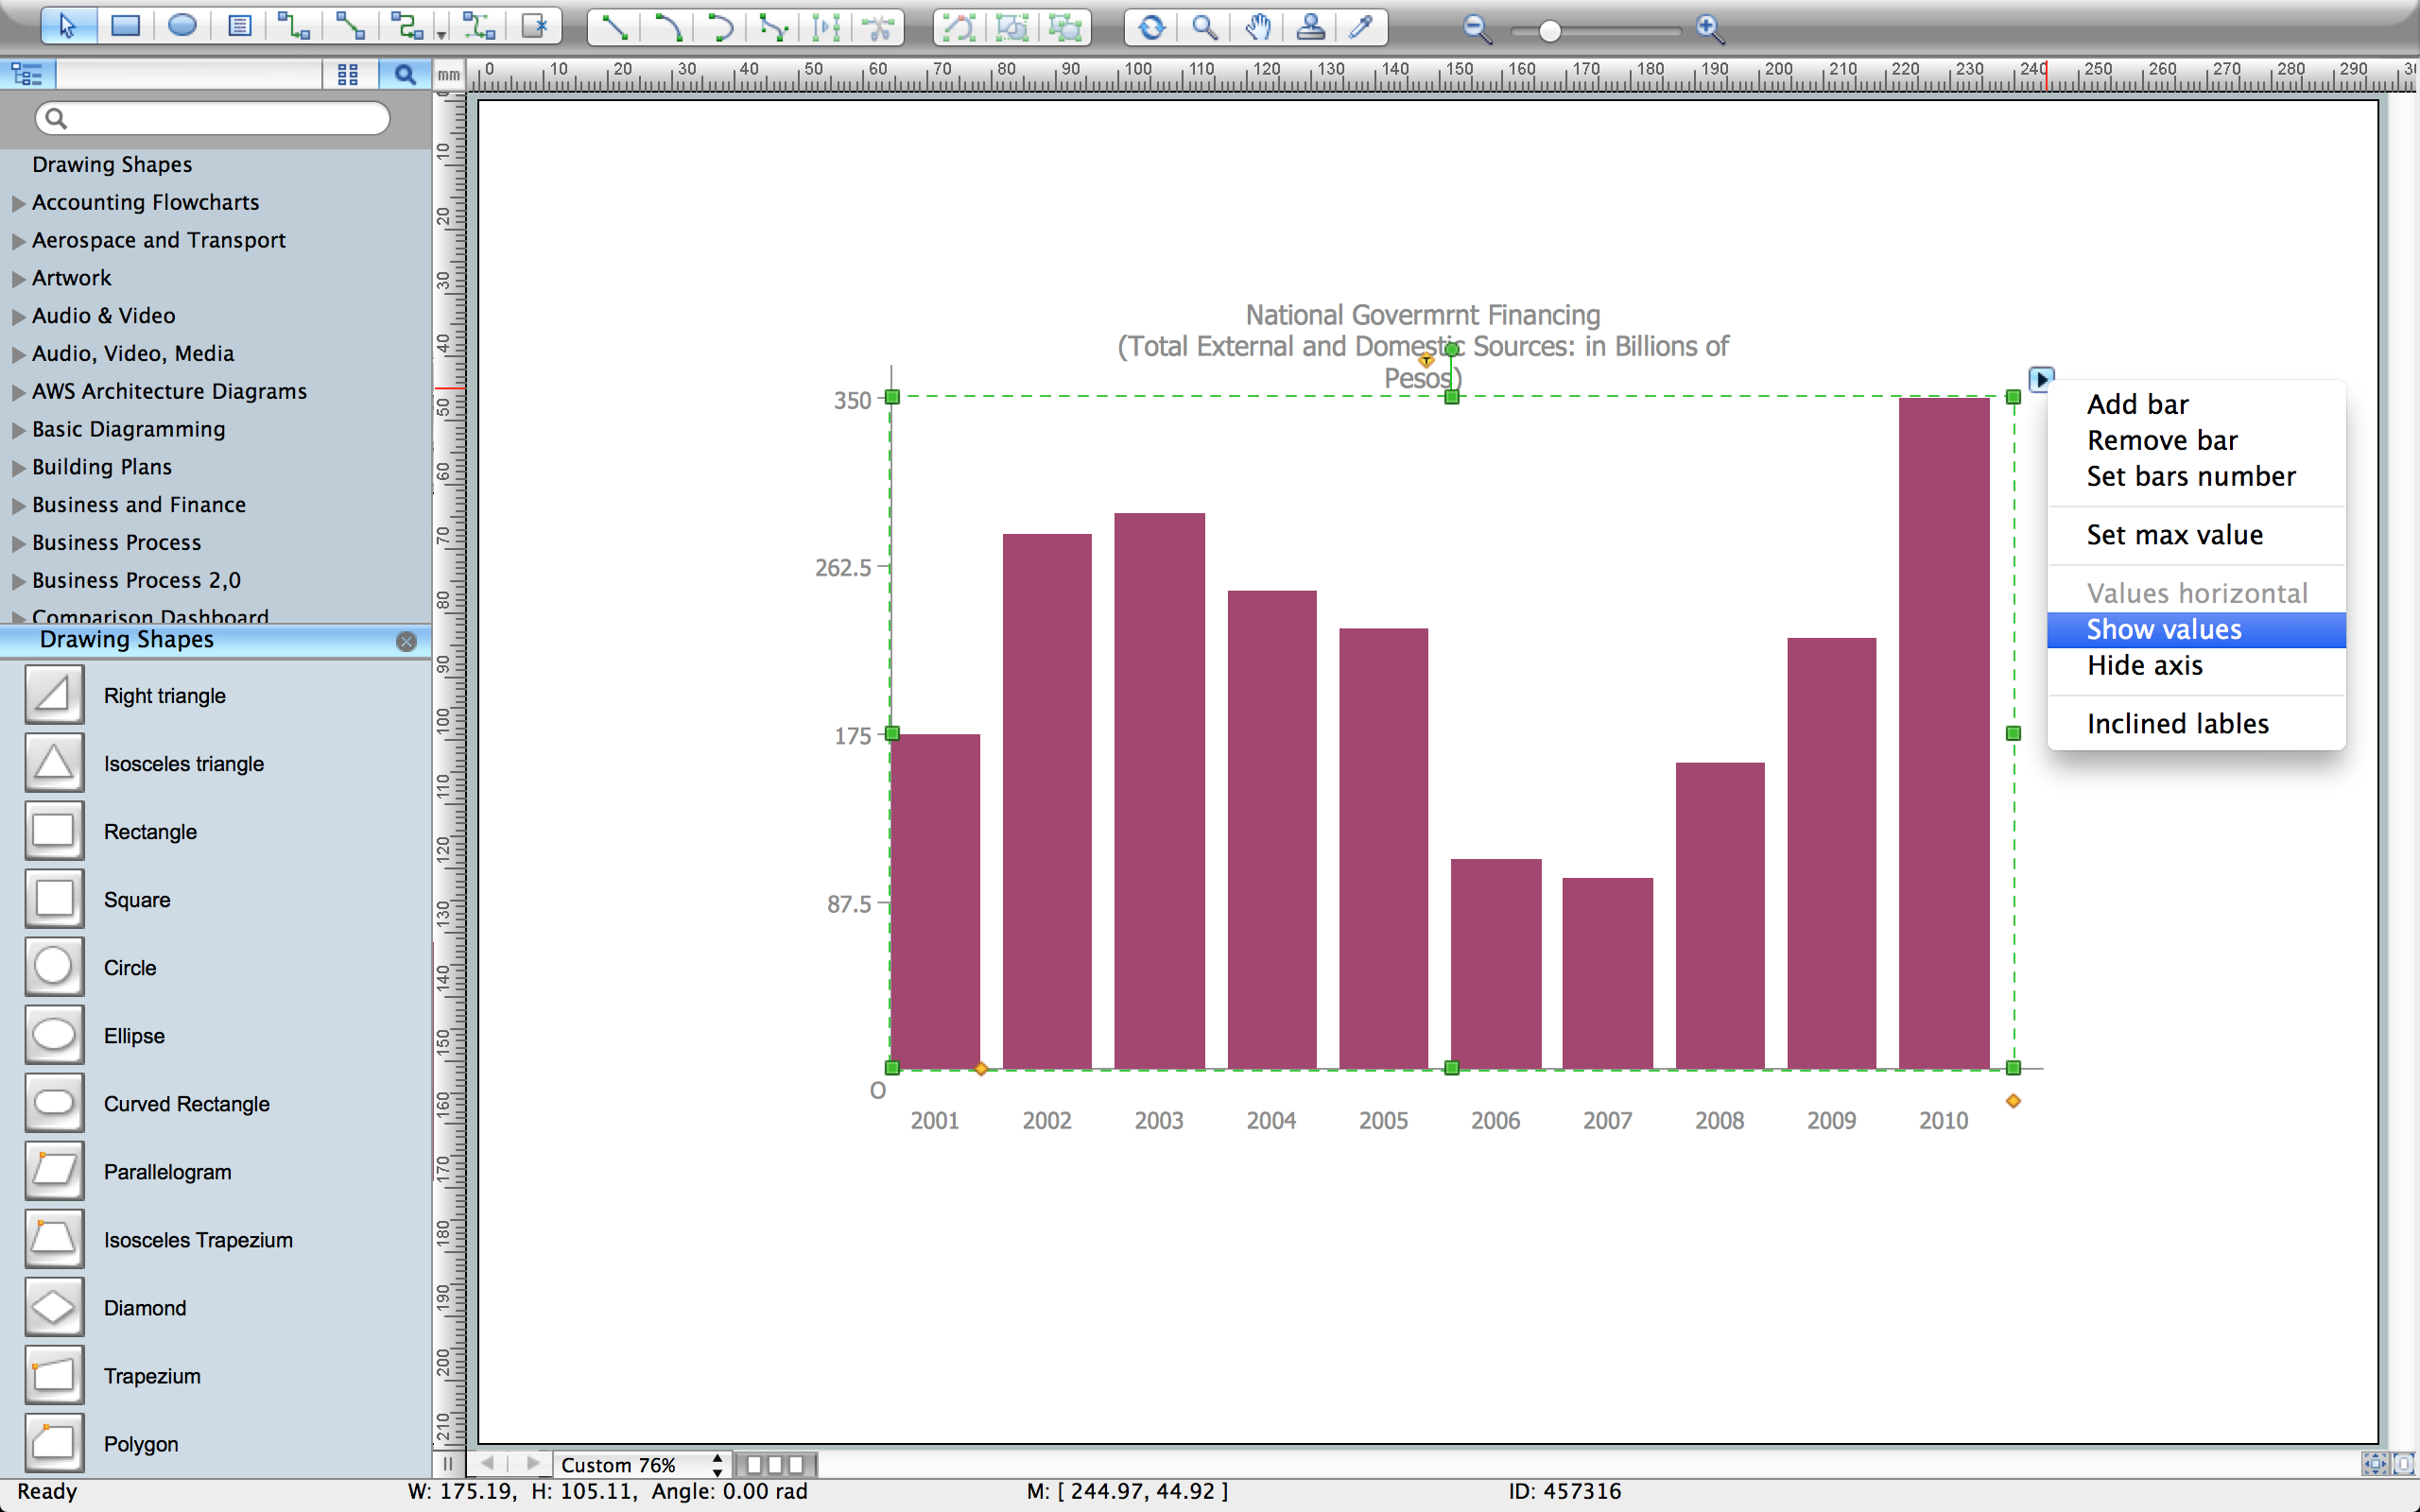Viewport: 2420px width, 1512px height.
Task: Select the arrow pointer tool
Action: click(x=68, y=26)
